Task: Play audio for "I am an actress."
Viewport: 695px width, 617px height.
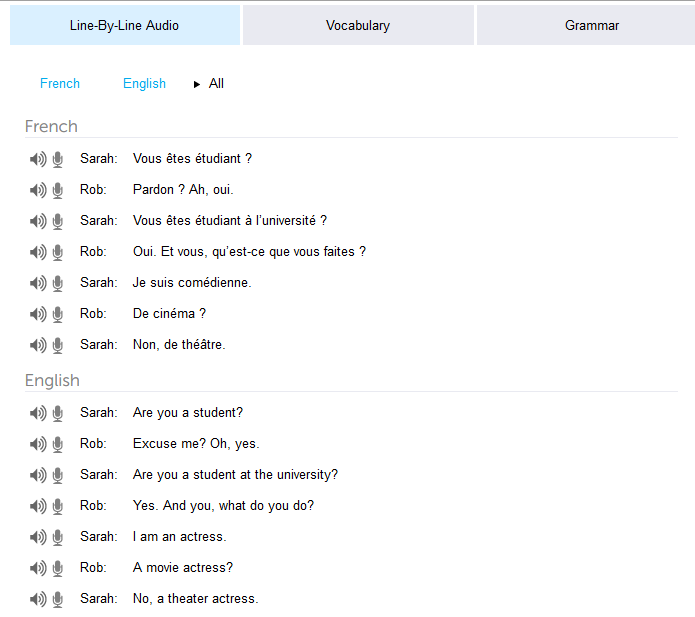Action: (x=38, y=537)
